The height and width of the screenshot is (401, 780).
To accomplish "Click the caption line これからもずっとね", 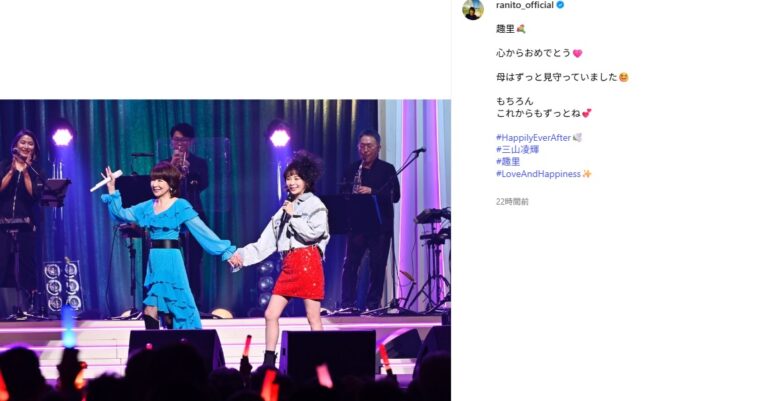I will [538, 113].
